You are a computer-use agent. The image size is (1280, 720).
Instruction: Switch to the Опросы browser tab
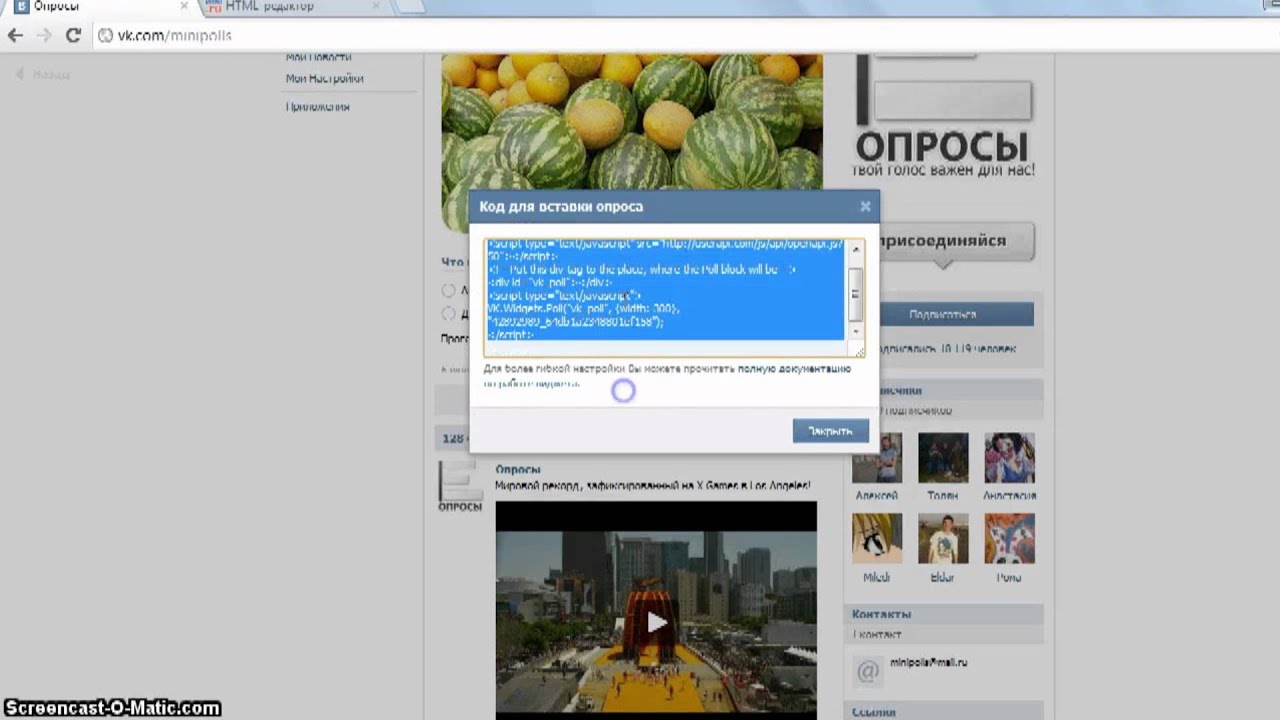pyautogui.click(x=98, y=7)
